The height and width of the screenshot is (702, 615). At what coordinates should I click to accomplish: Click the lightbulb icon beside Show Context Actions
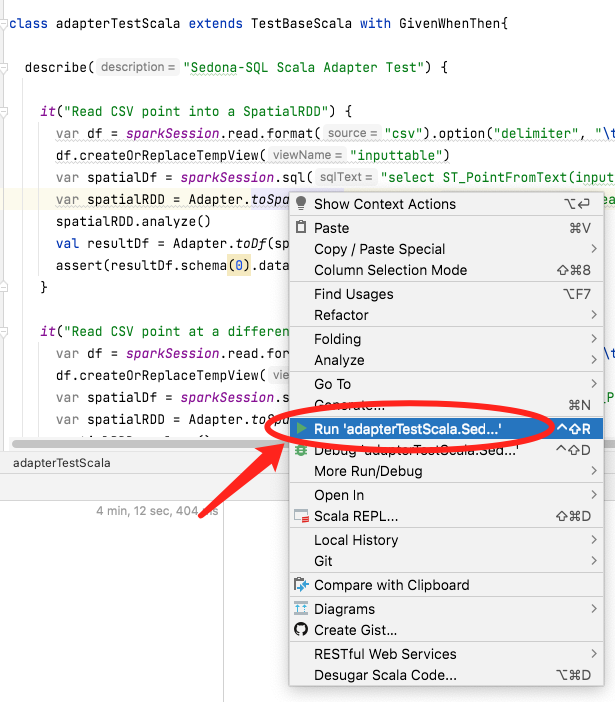click(x=301, y=204)
